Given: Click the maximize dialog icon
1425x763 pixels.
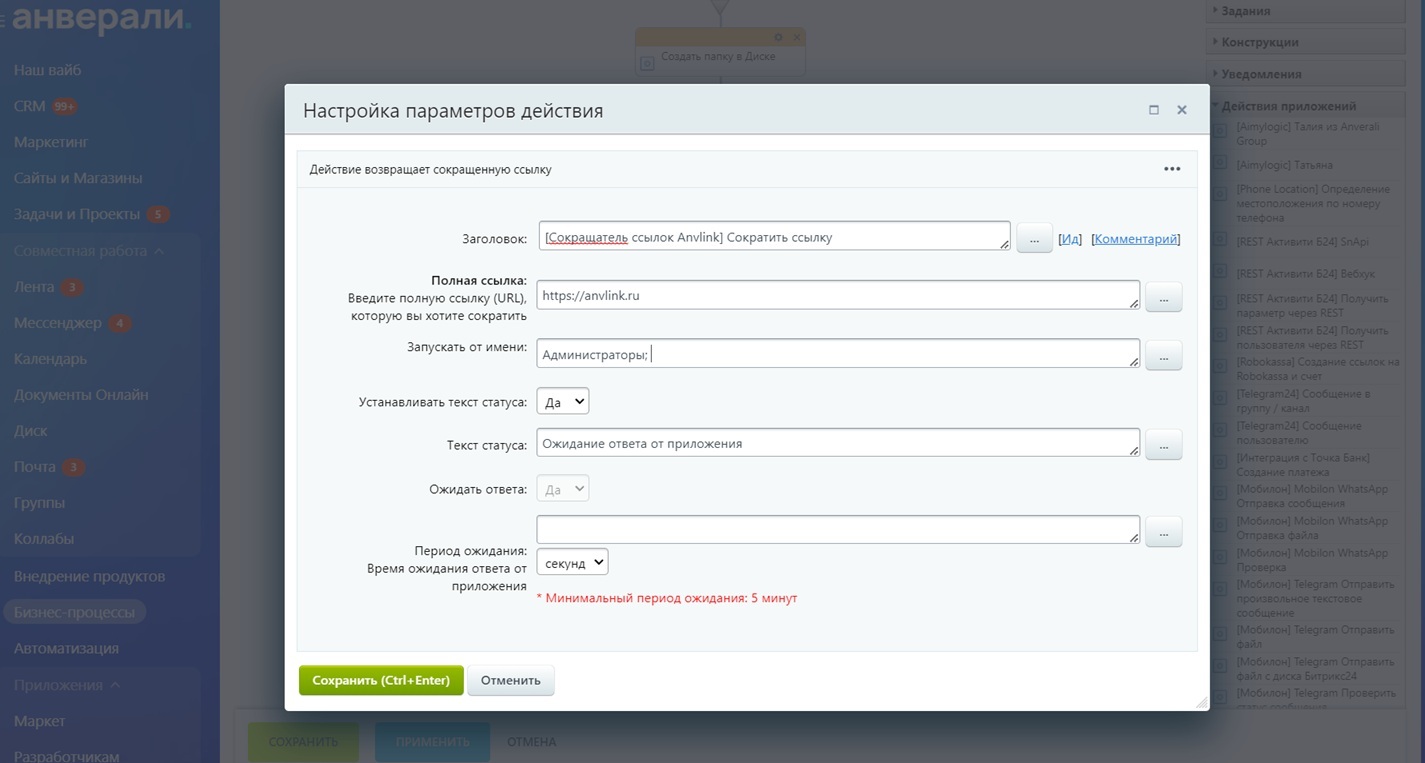Looking at the screenshot, I should 1154,110.
